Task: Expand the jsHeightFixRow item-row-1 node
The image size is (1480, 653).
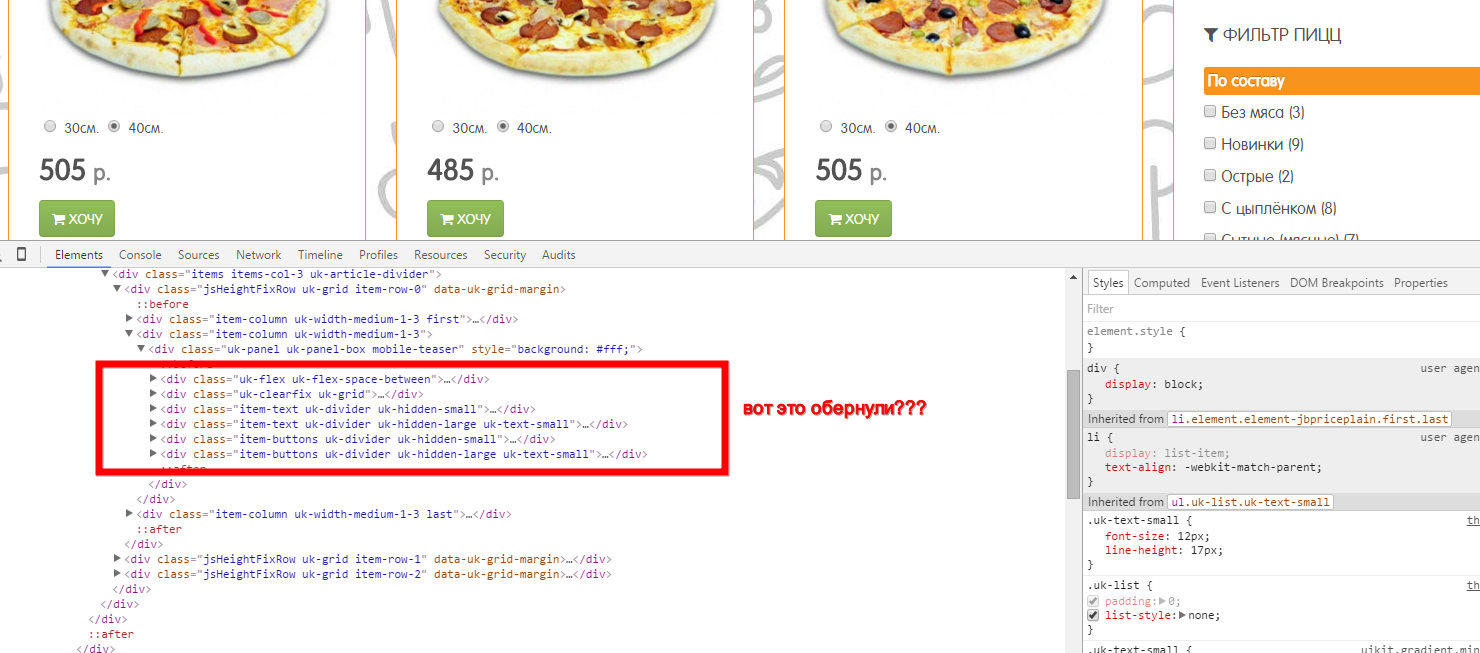Action: tap(118, 559)
